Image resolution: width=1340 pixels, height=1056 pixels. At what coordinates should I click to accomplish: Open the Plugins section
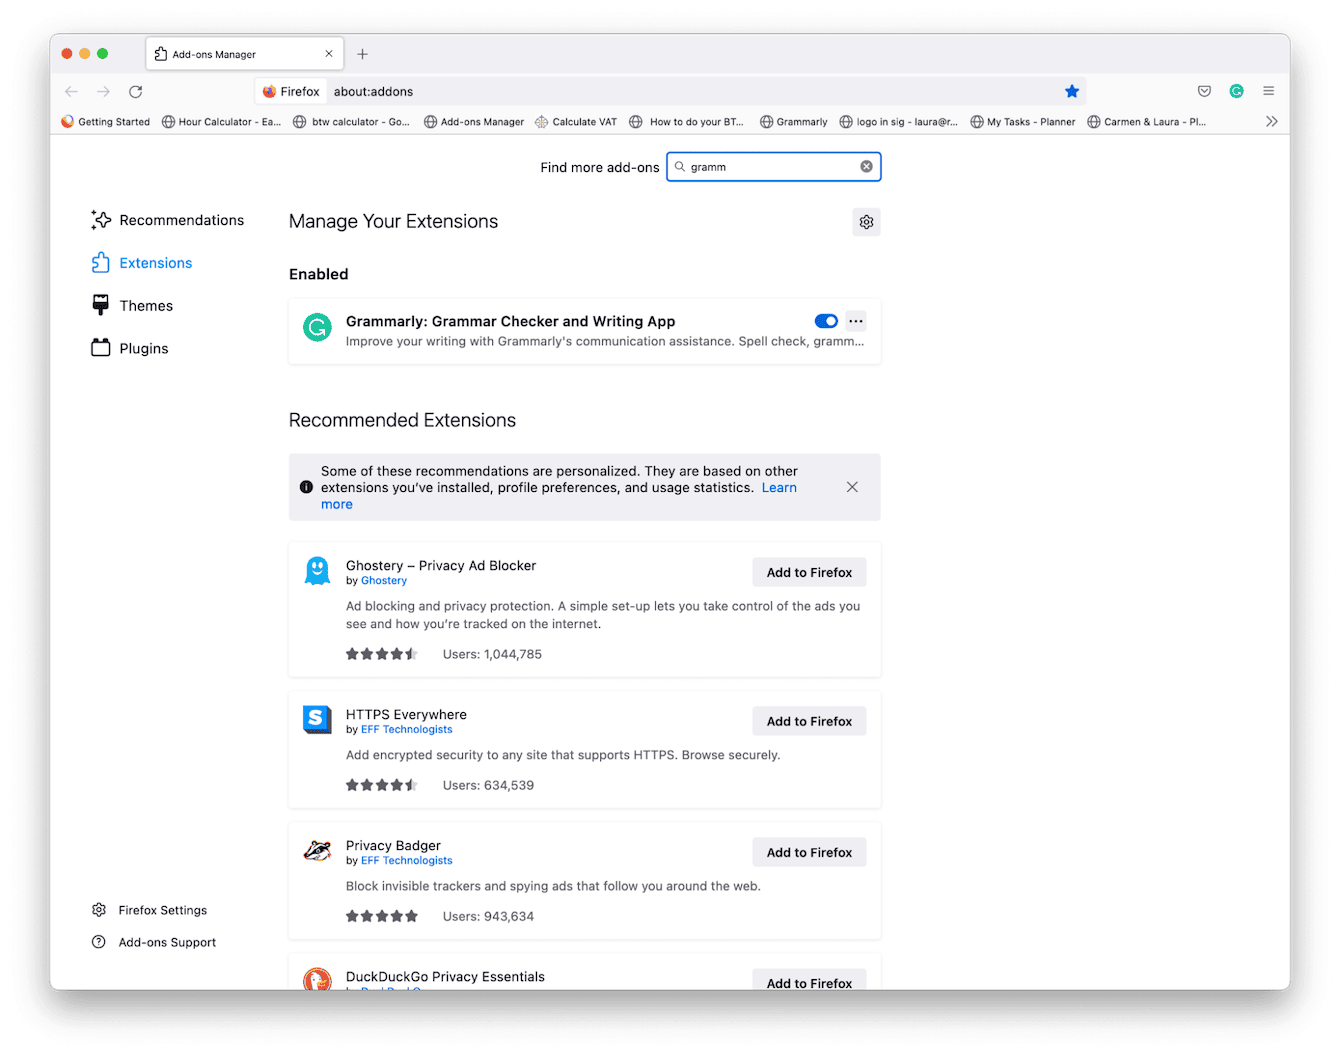tap(143, 348)
